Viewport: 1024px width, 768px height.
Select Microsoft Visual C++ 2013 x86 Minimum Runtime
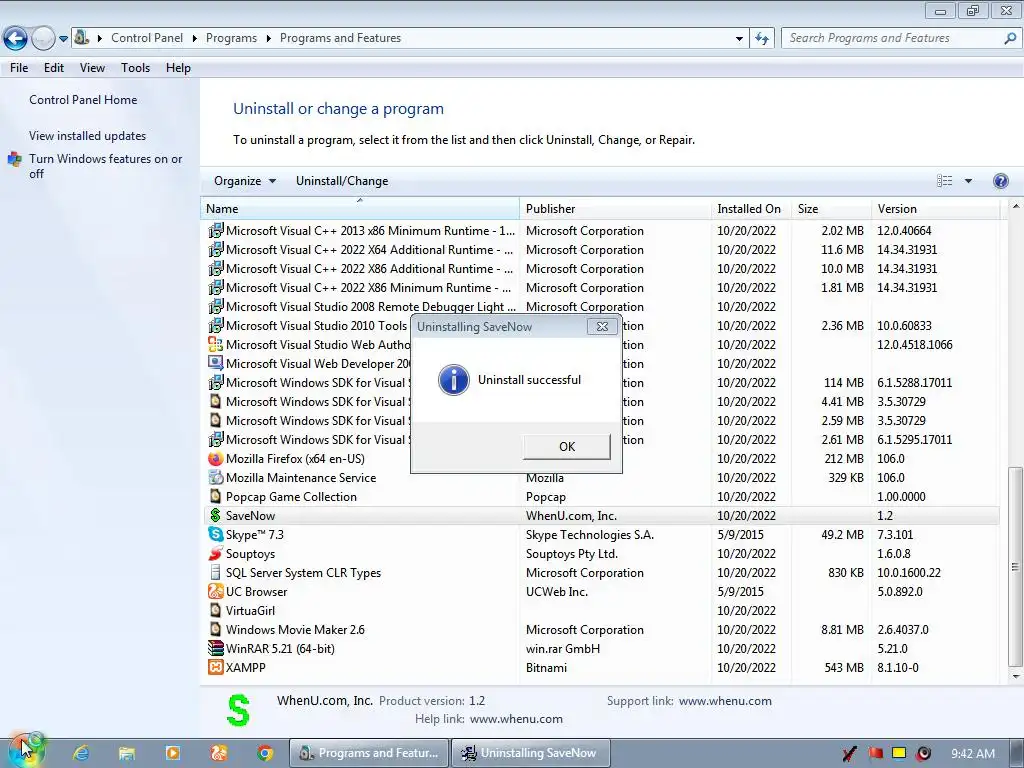pyautogui.click(x=370, y=231)
